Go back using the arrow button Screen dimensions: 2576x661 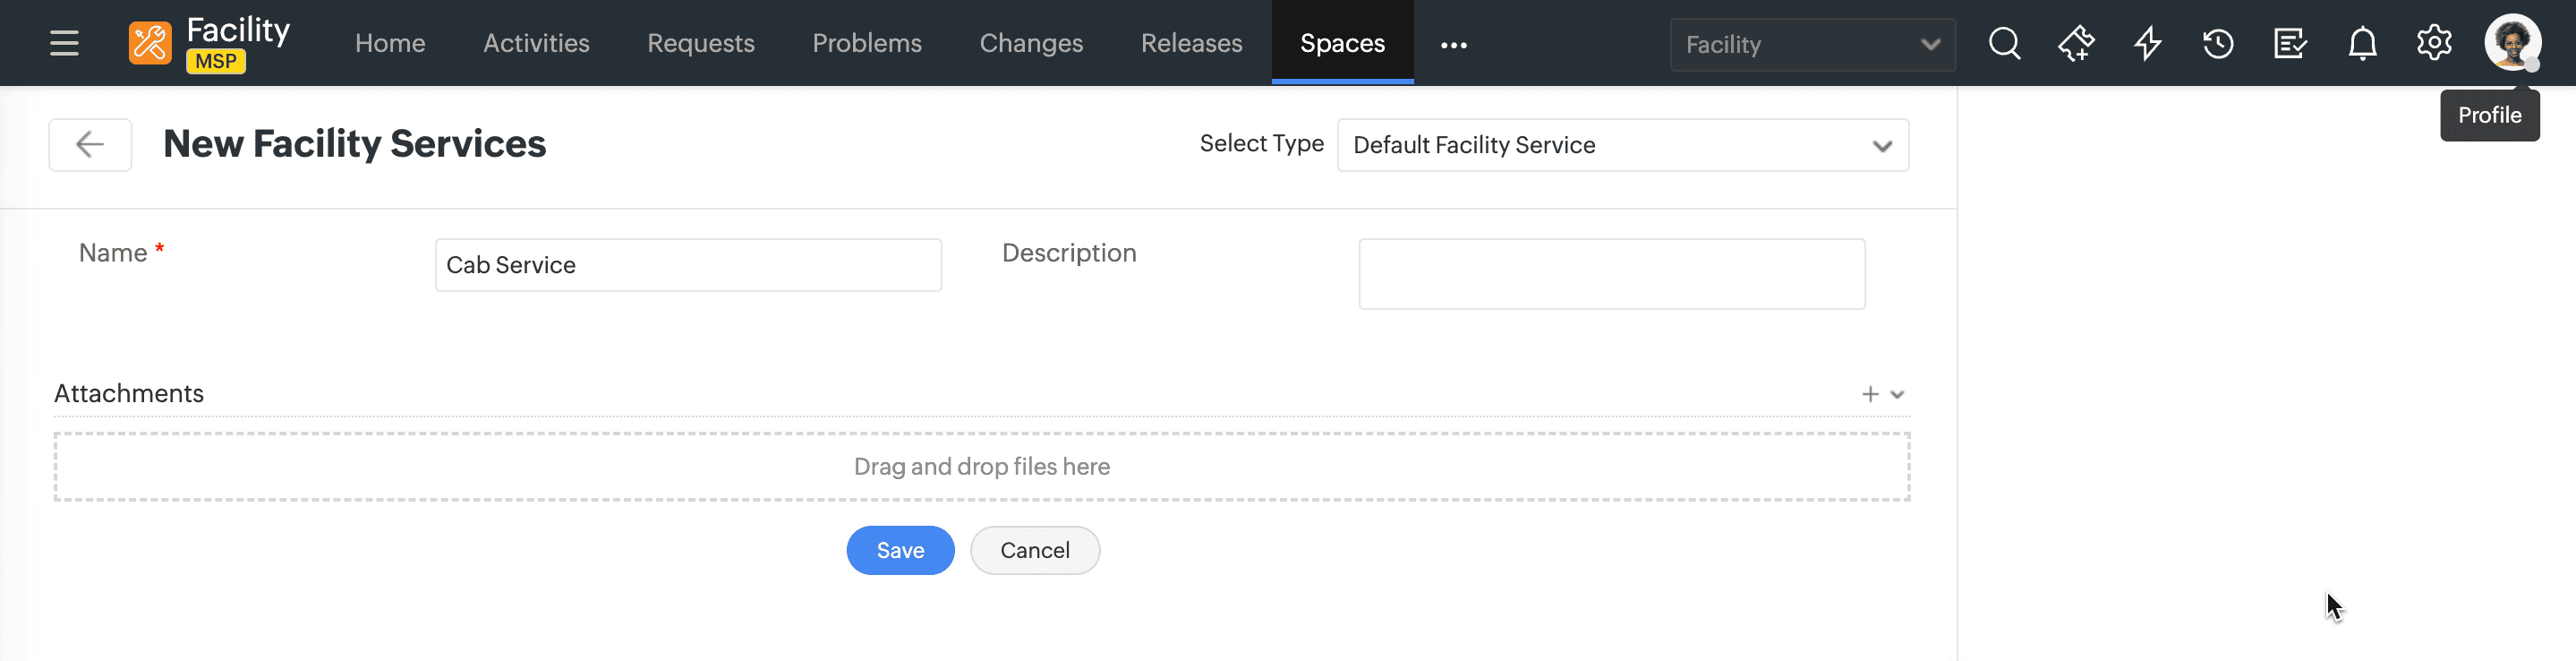tap(90, 145)
